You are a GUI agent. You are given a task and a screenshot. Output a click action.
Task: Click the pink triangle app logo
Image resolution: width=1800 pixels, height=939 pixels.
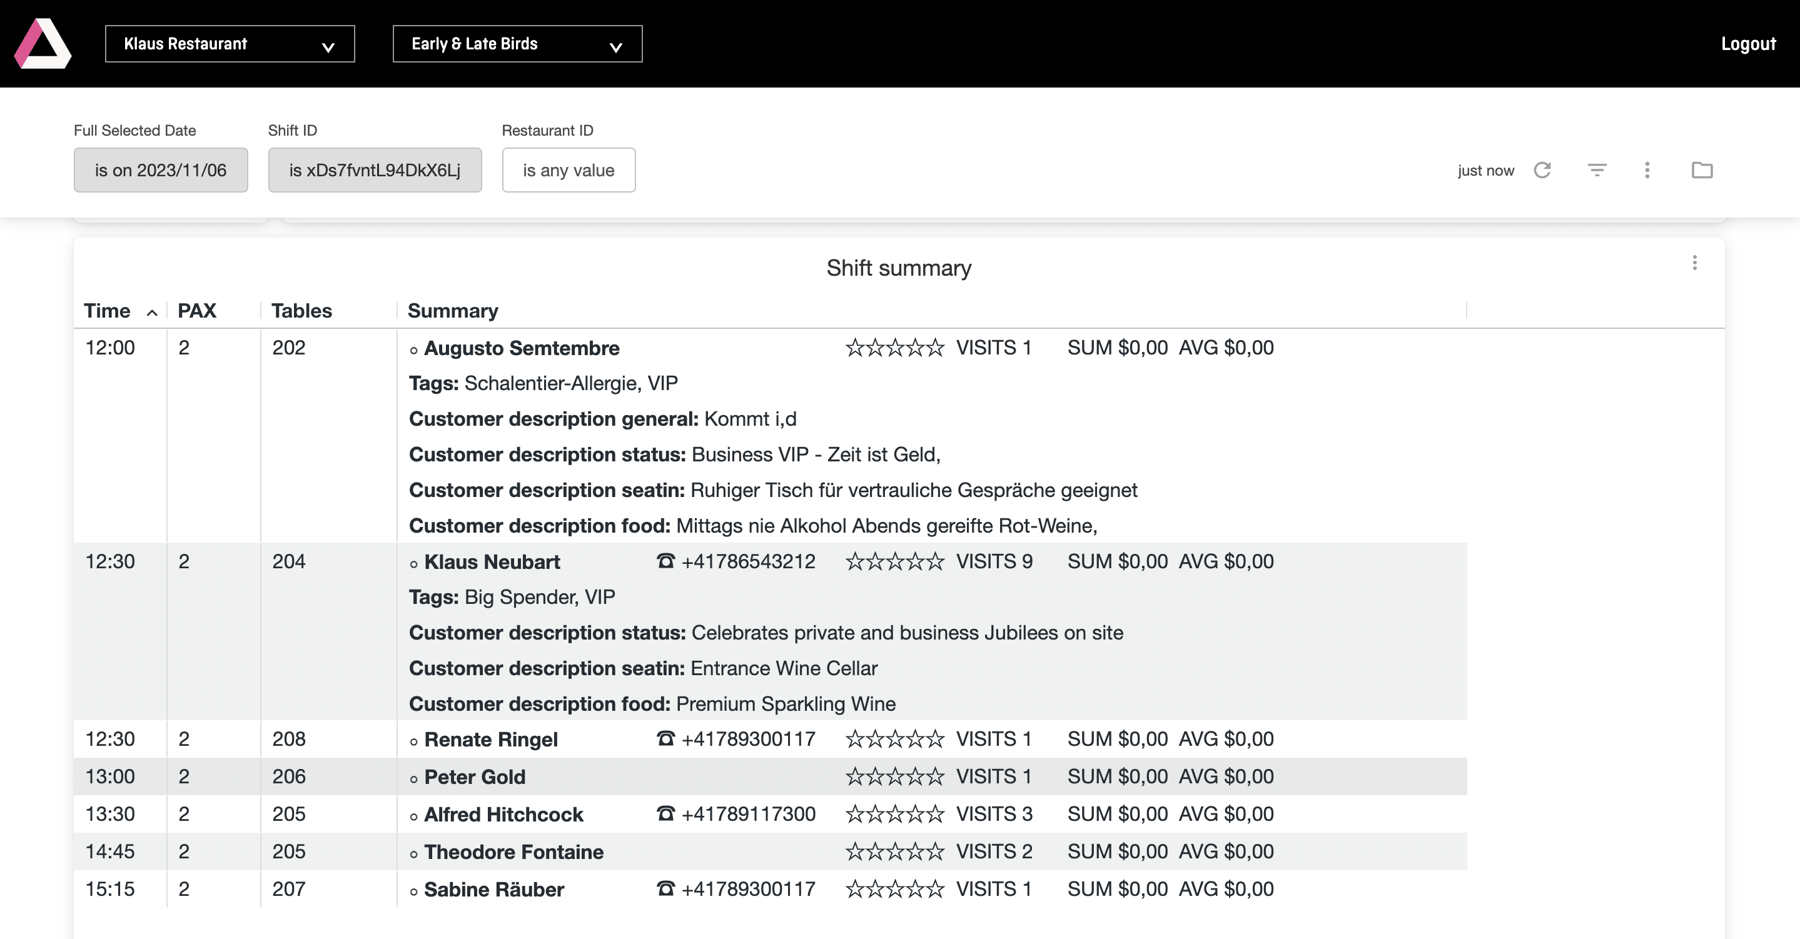[43, 44]
